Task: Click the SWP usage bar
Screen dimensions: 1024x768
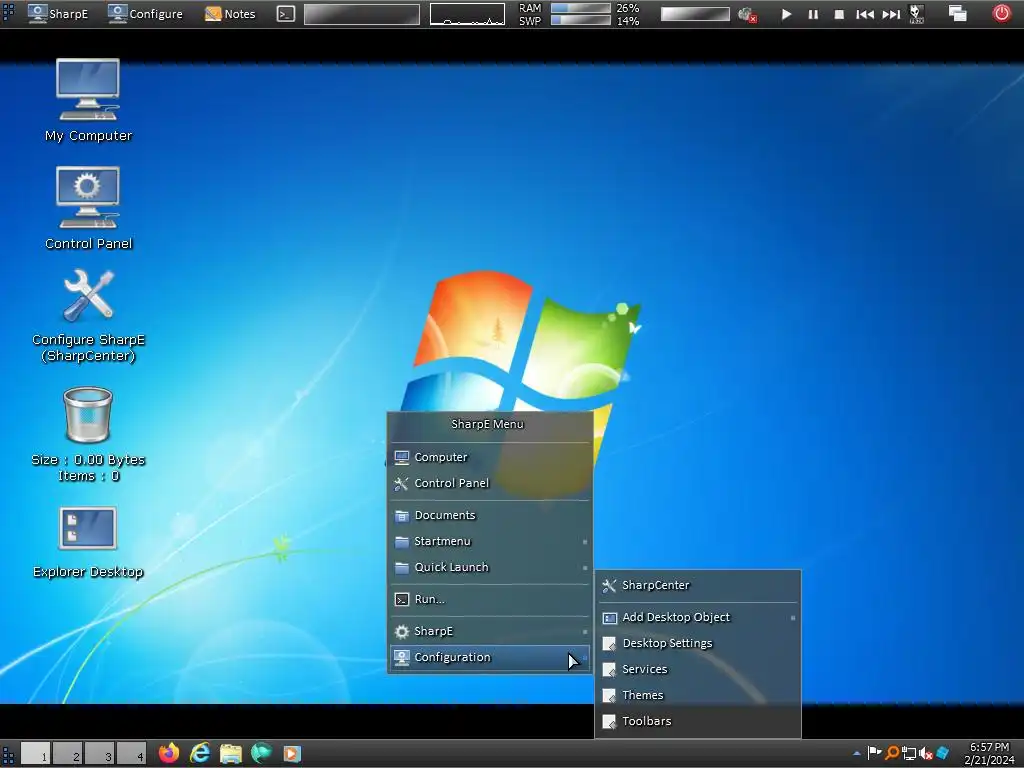Action: 581,20
